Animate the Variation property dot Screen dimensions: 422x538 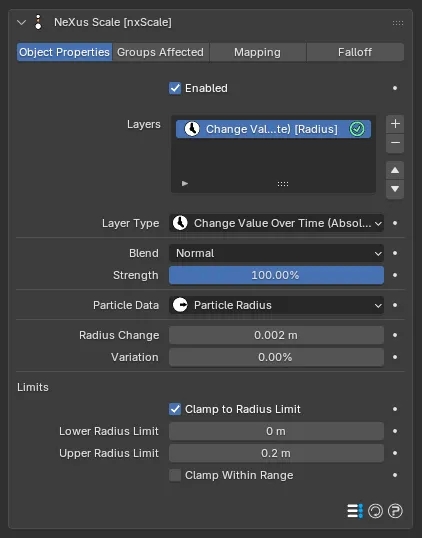coord(395,357)
